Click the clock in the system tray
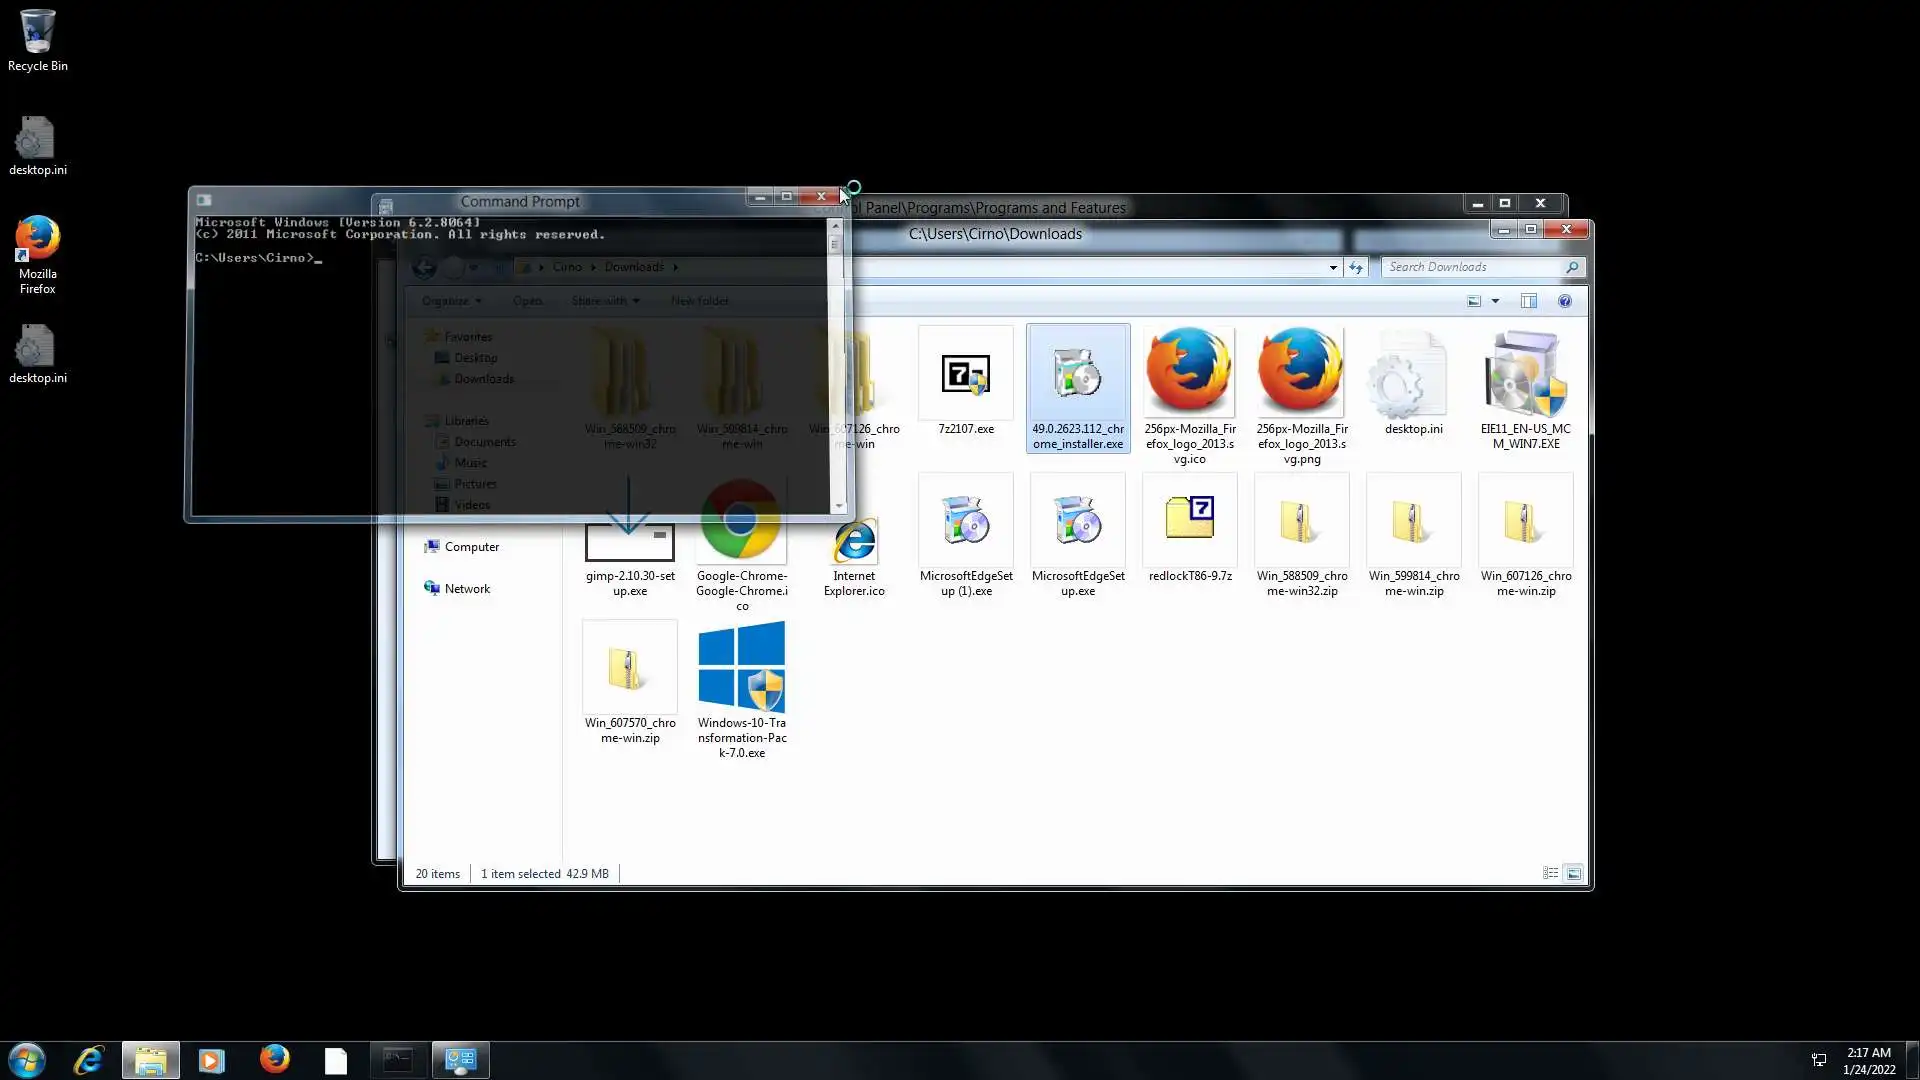This screenshot has width=1920, height=1080. [1868, 1060]
